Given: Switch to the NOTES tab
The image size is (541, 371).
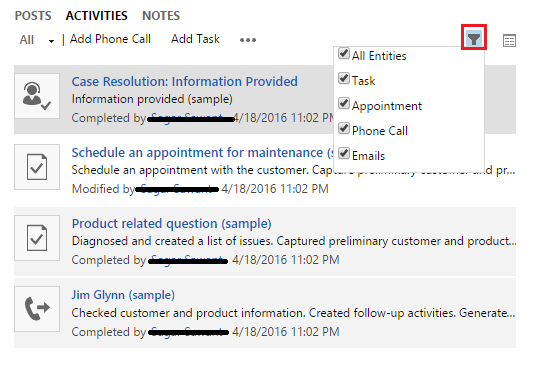Looking at the screenshot, I should (x=161, y=16).
